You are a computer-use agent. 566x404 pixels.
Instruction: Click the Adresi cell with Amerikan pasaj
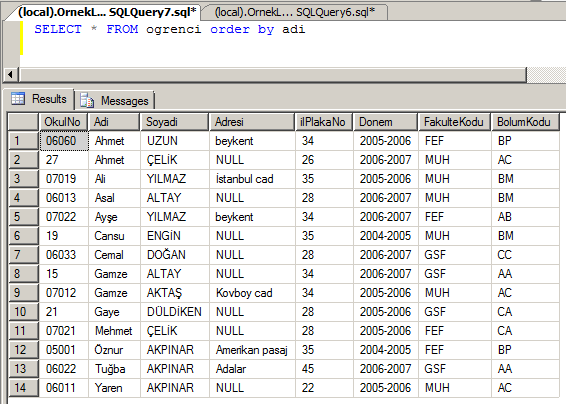coord(252,350)
